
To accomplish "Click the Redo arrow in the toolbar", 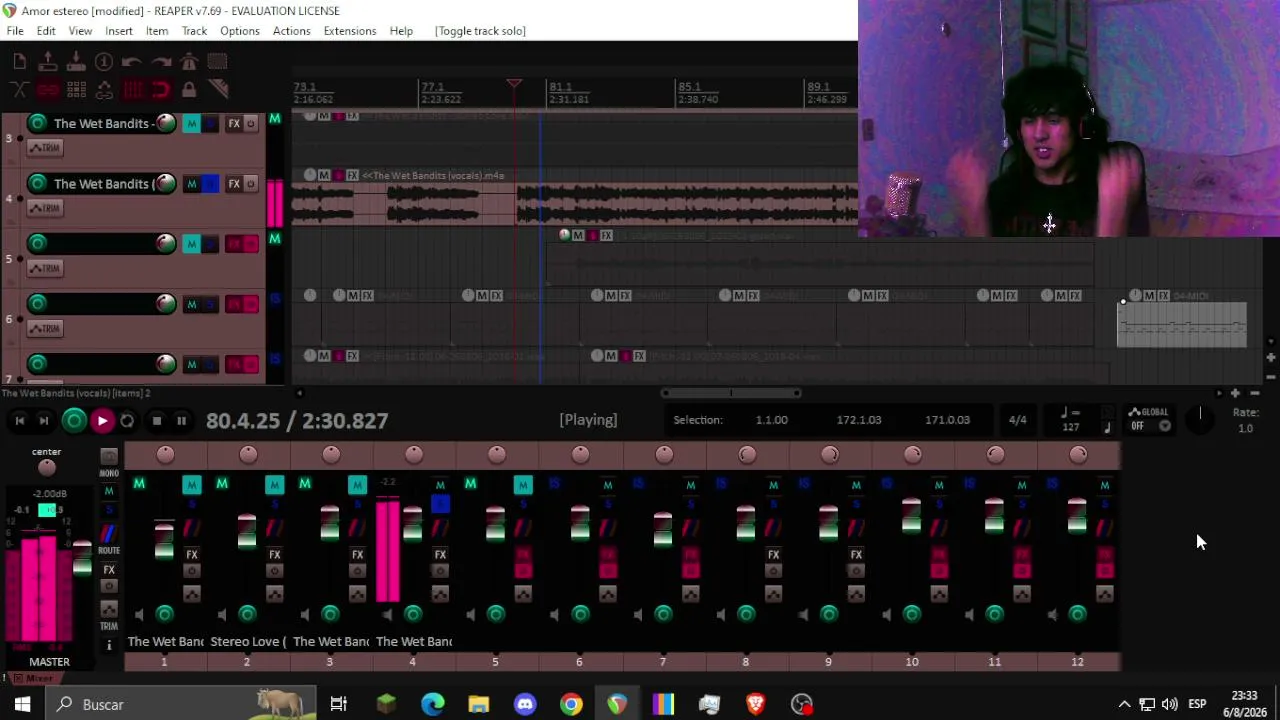I will 160,62.
